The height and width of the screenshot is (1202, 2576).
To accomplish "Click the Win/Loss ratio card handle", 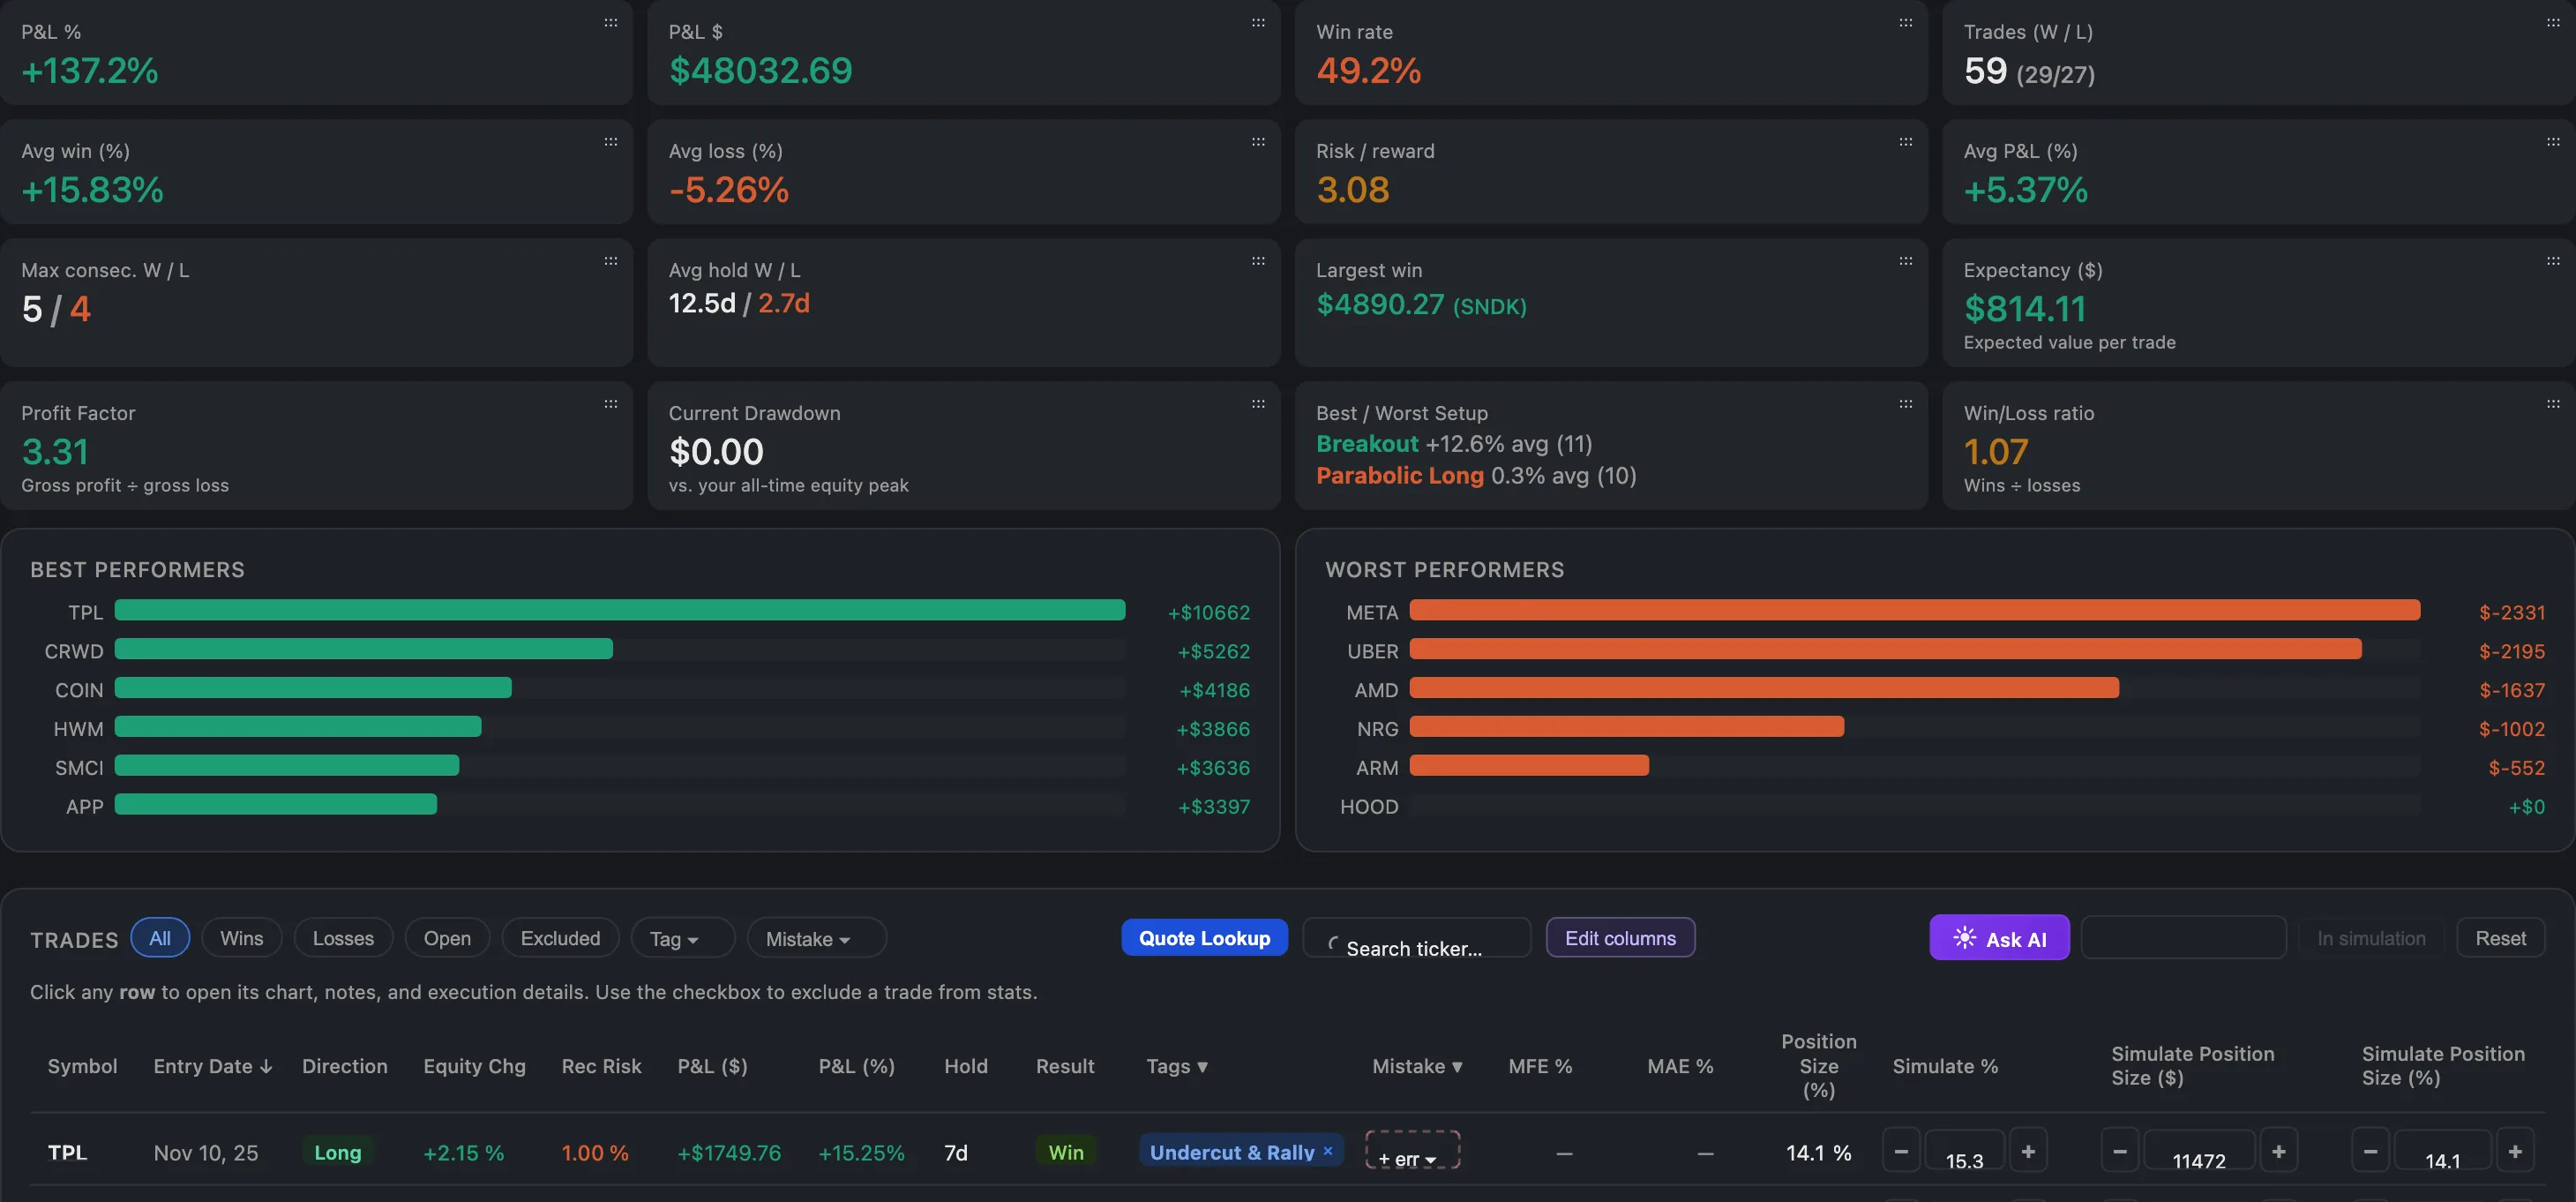I will point(2553,404).
